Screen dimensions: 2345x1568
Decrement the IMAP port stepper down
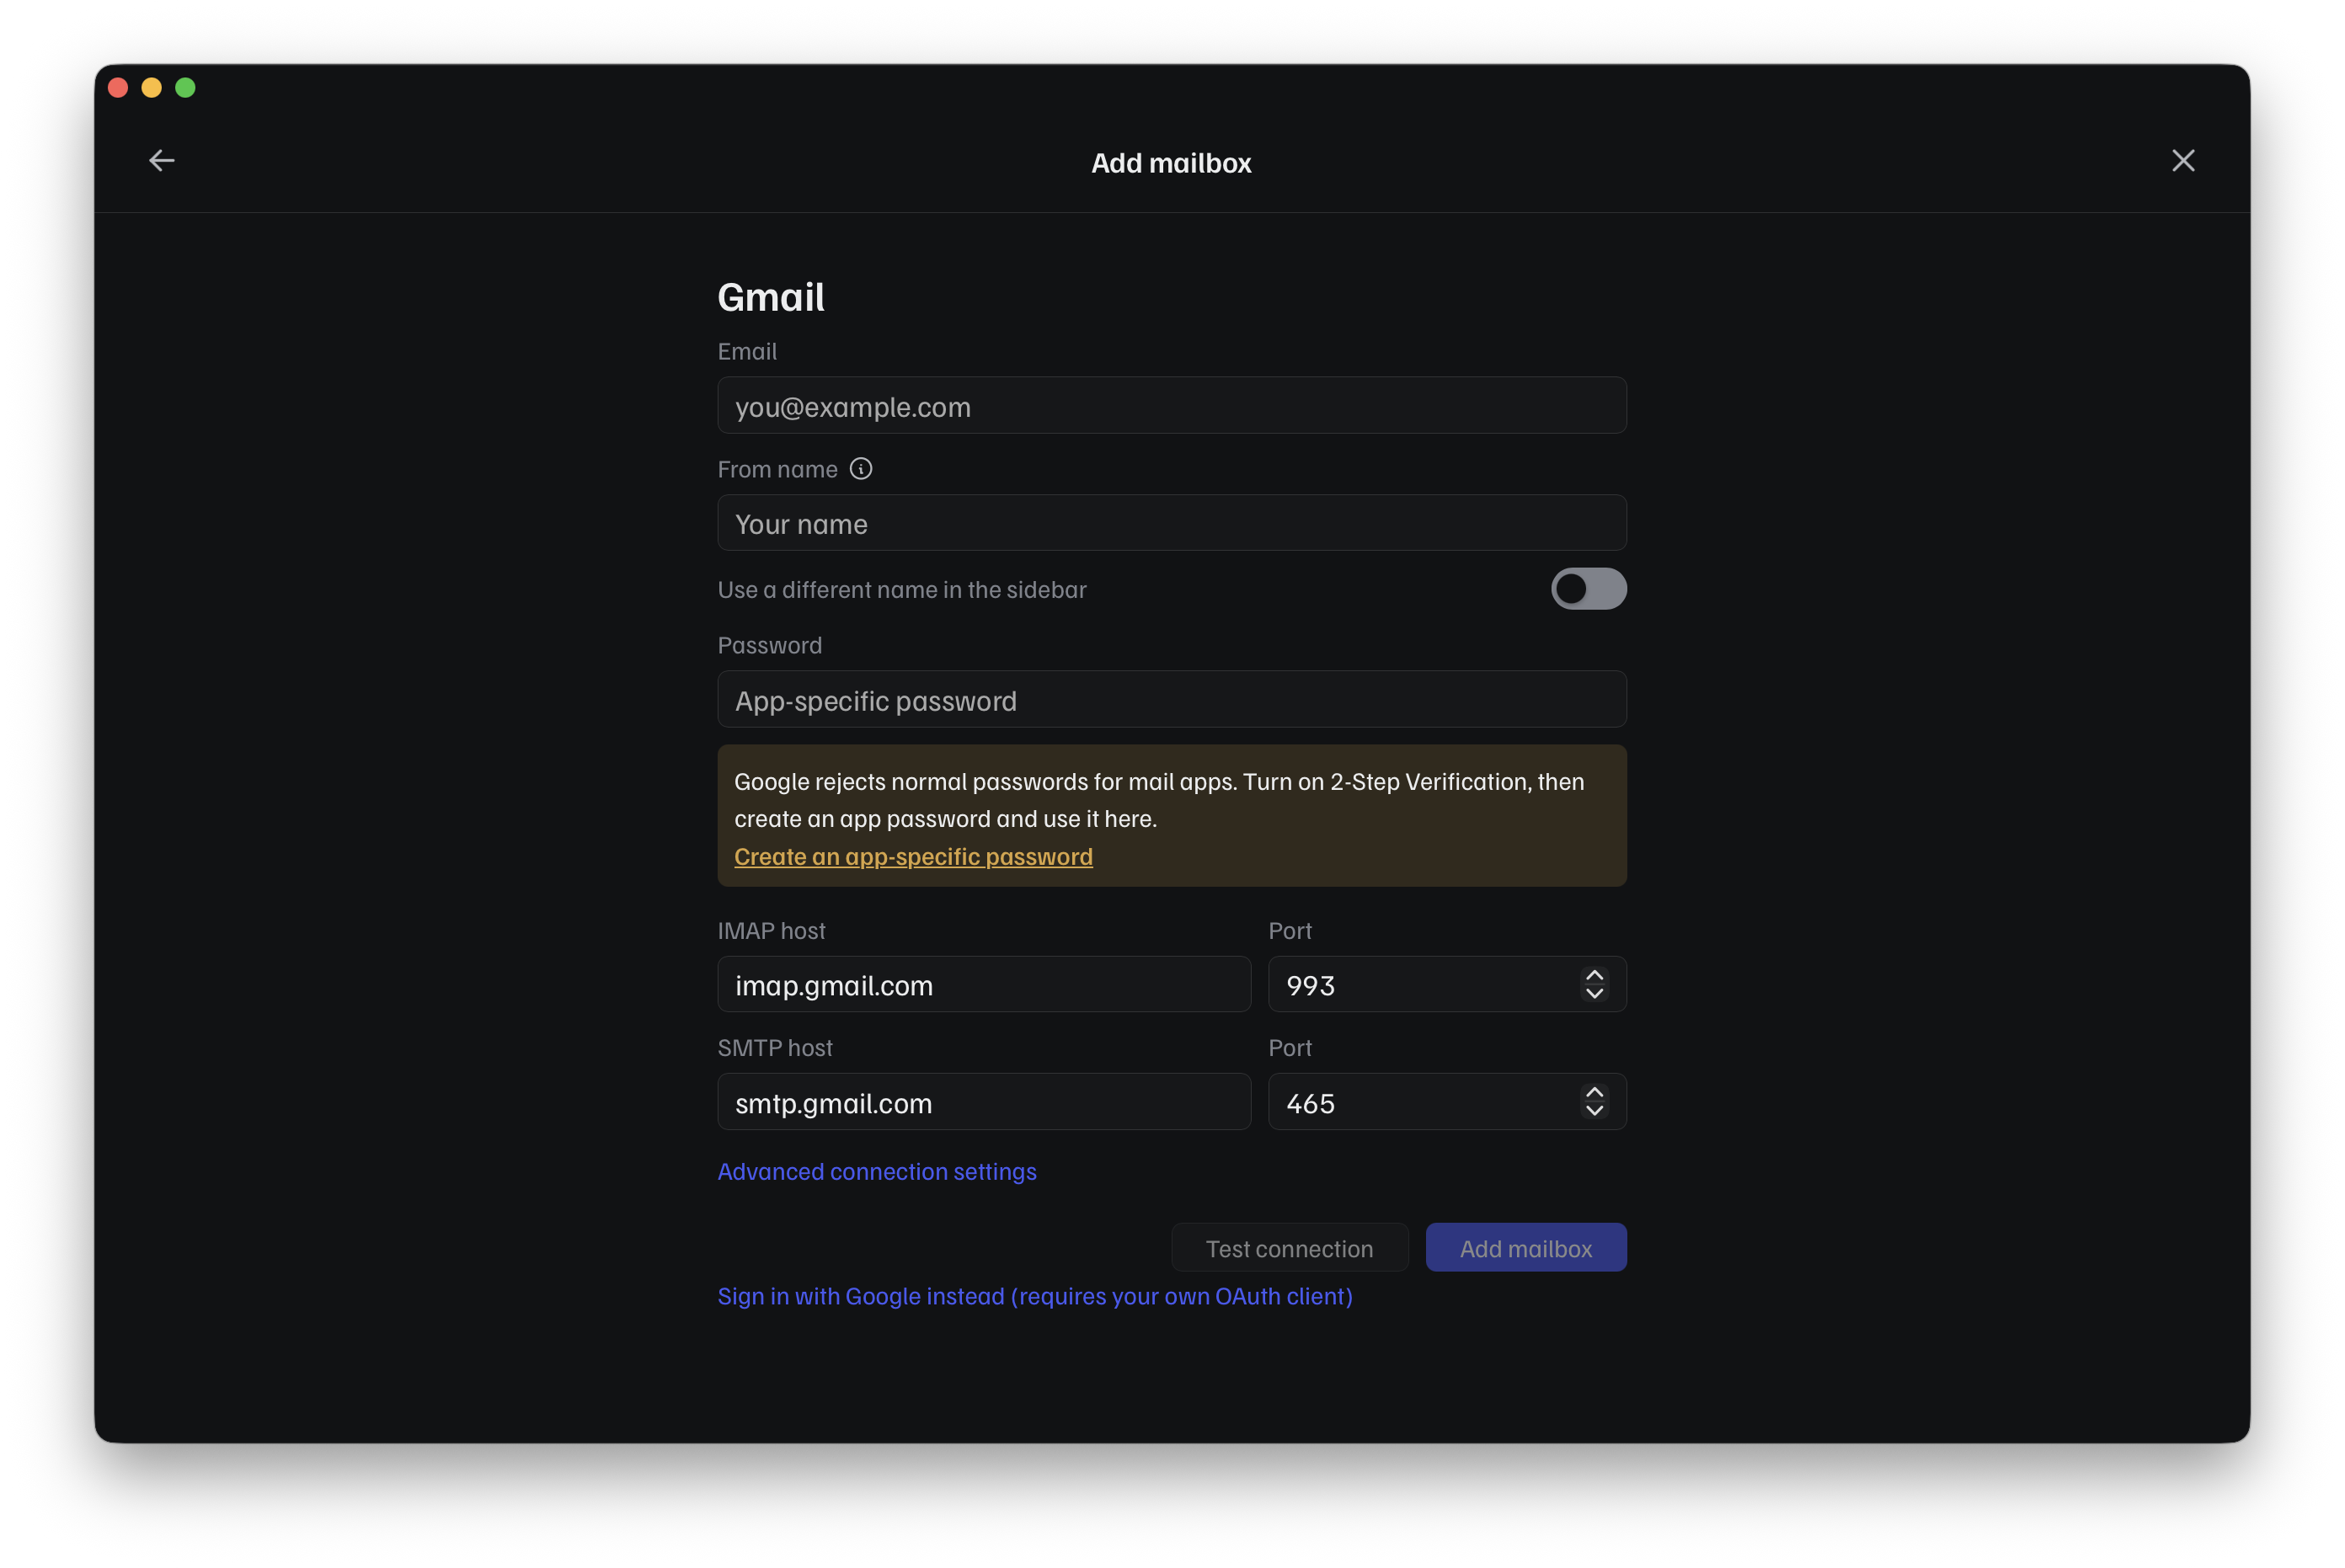click(1594, 994)
